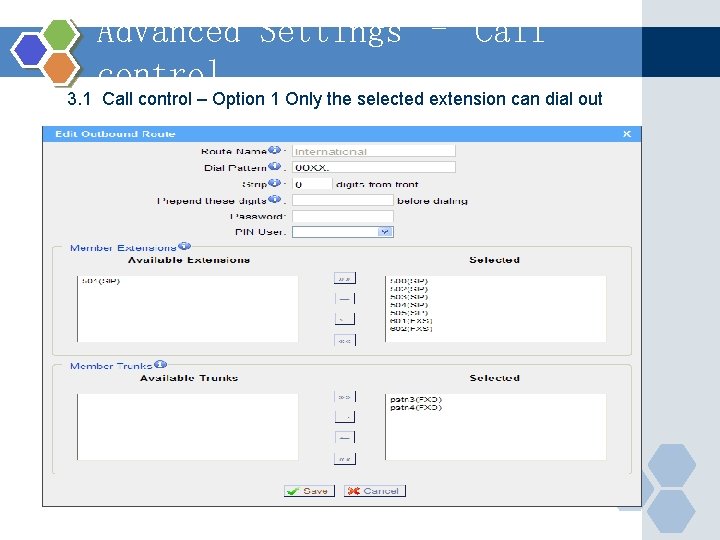Screen dimensions: 720x540
Task: Click the Route Name field
Action: pyautogui.click(x=374, y=151)
